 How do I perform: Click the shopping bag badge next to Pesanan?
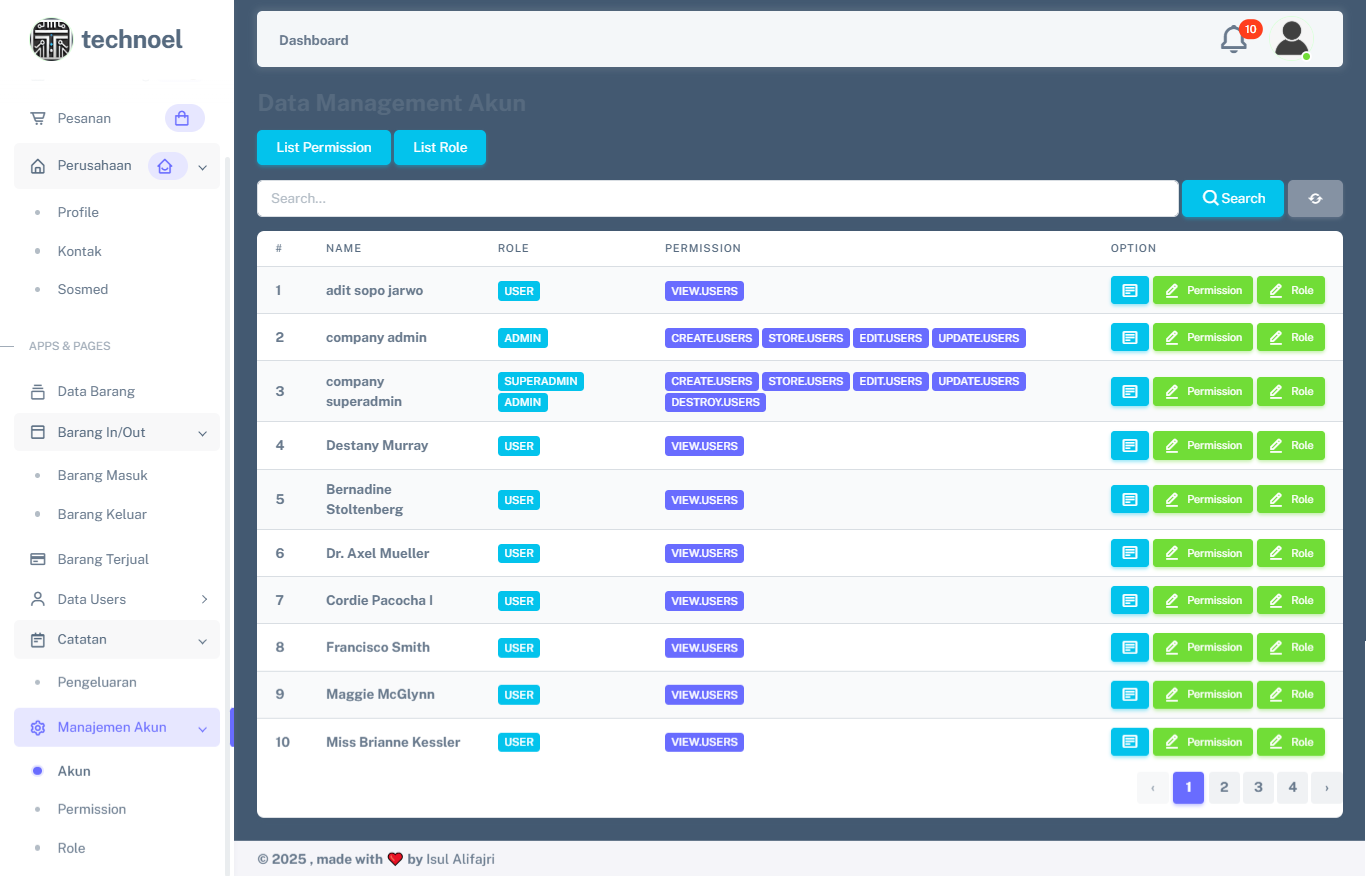[x=184, y=118]
